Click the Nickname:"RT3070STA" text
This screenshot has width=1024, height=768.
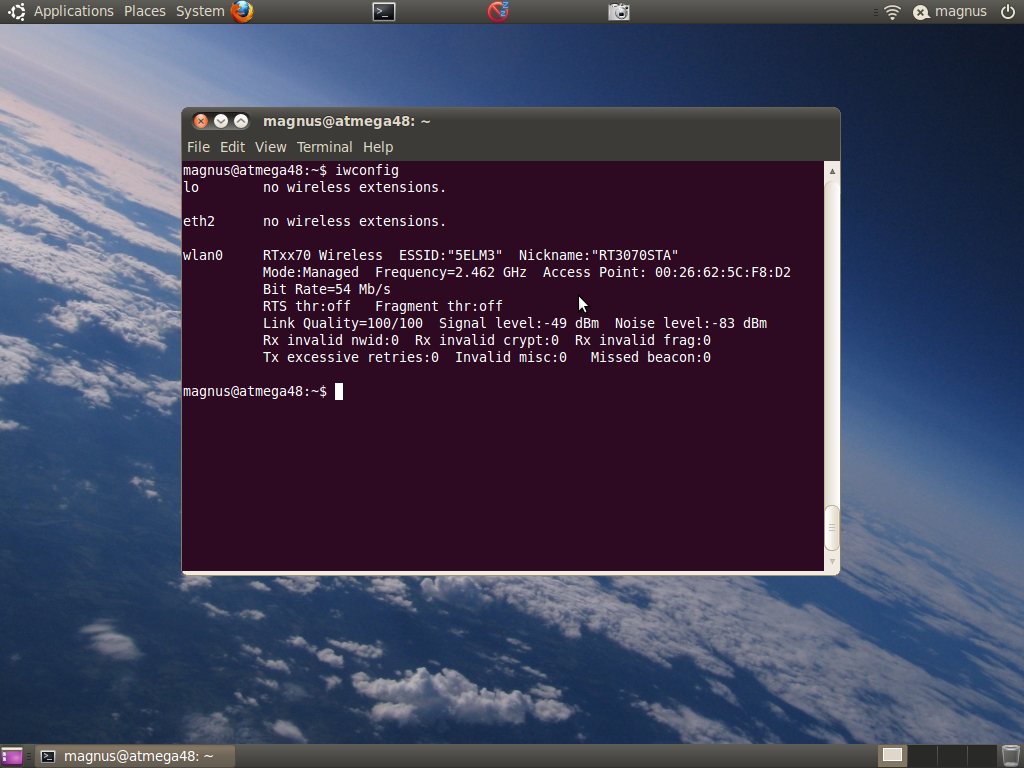tap(599, 255)
